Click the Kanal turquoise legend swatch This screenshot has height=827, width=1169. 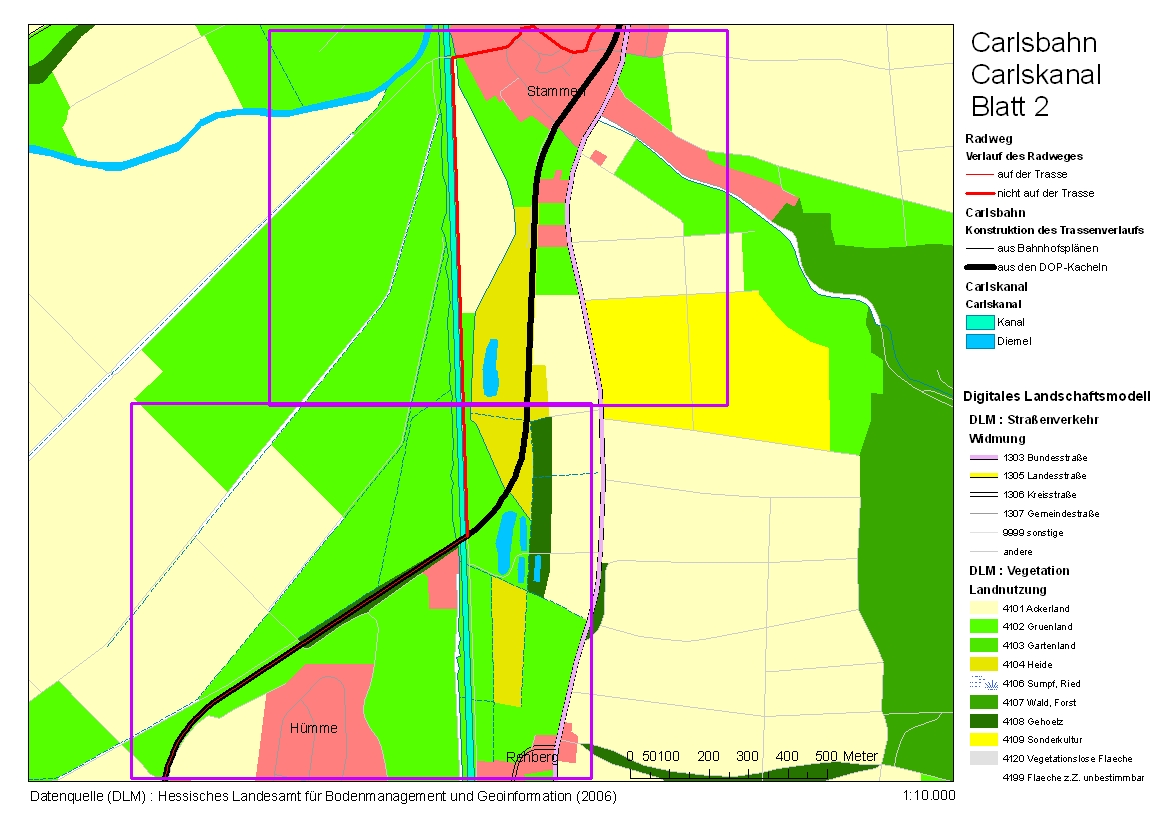coord(980,322)
